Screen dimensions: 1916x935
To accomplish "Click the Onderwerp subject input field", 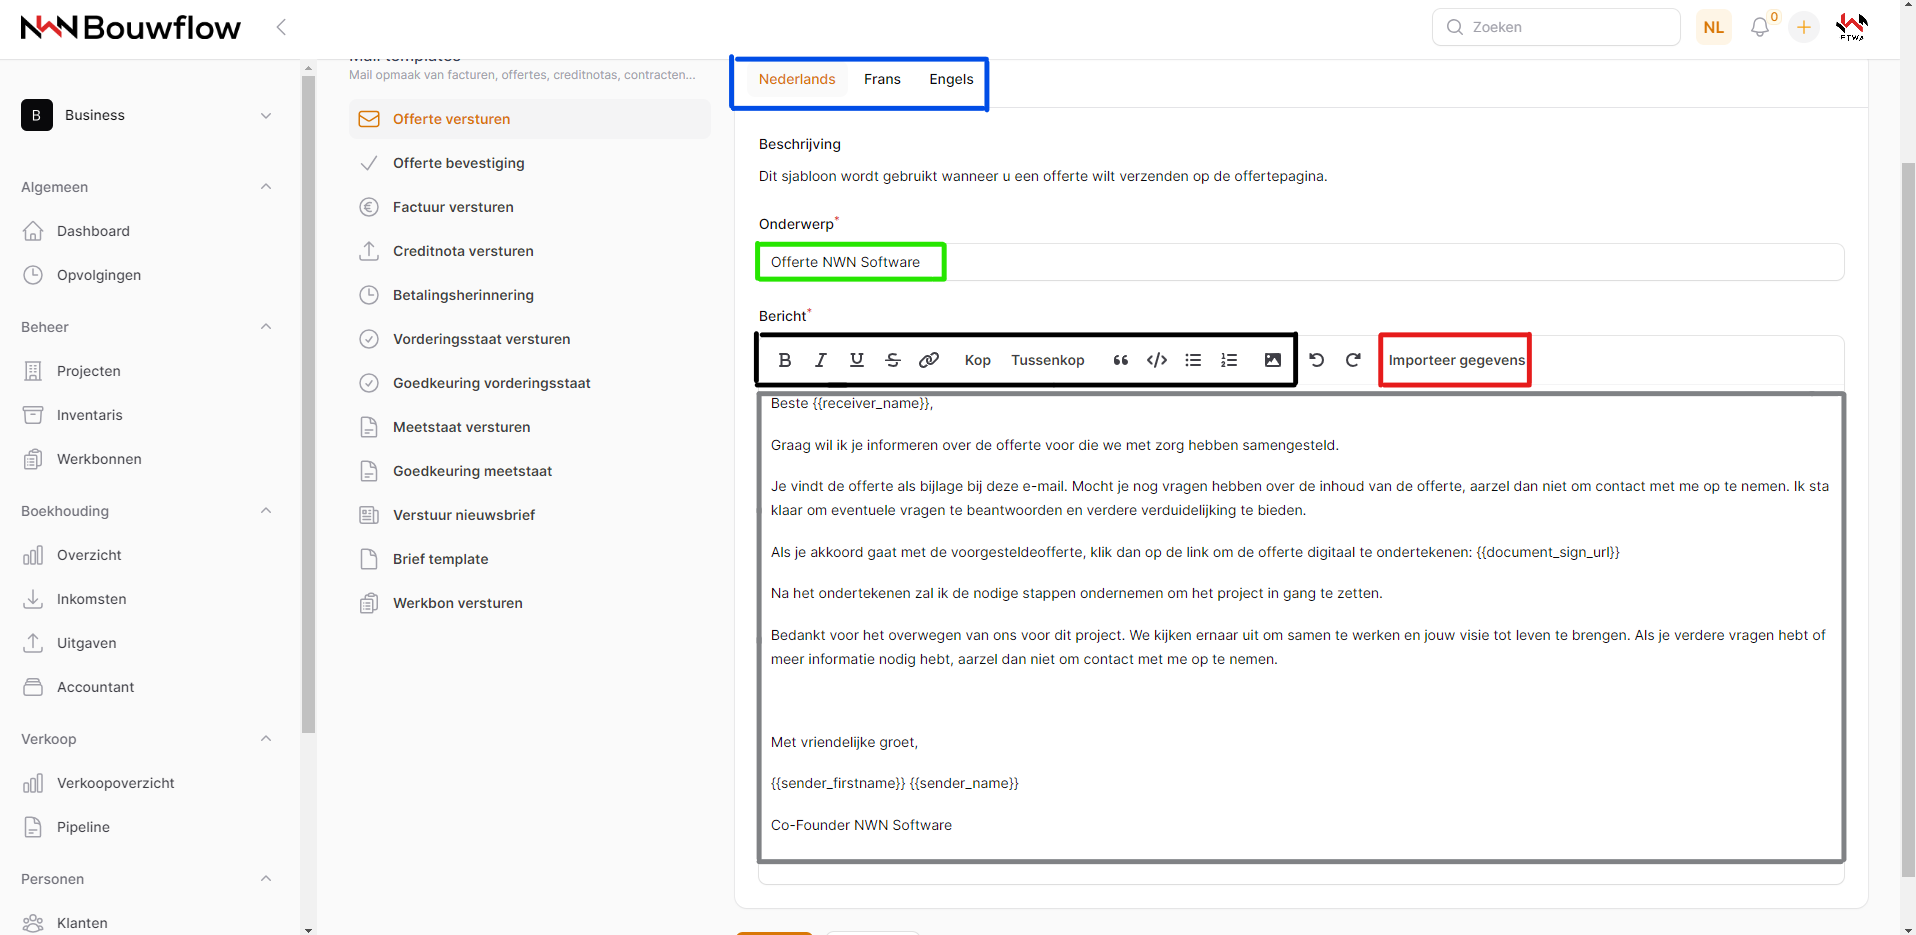I will pos(1300,262).
